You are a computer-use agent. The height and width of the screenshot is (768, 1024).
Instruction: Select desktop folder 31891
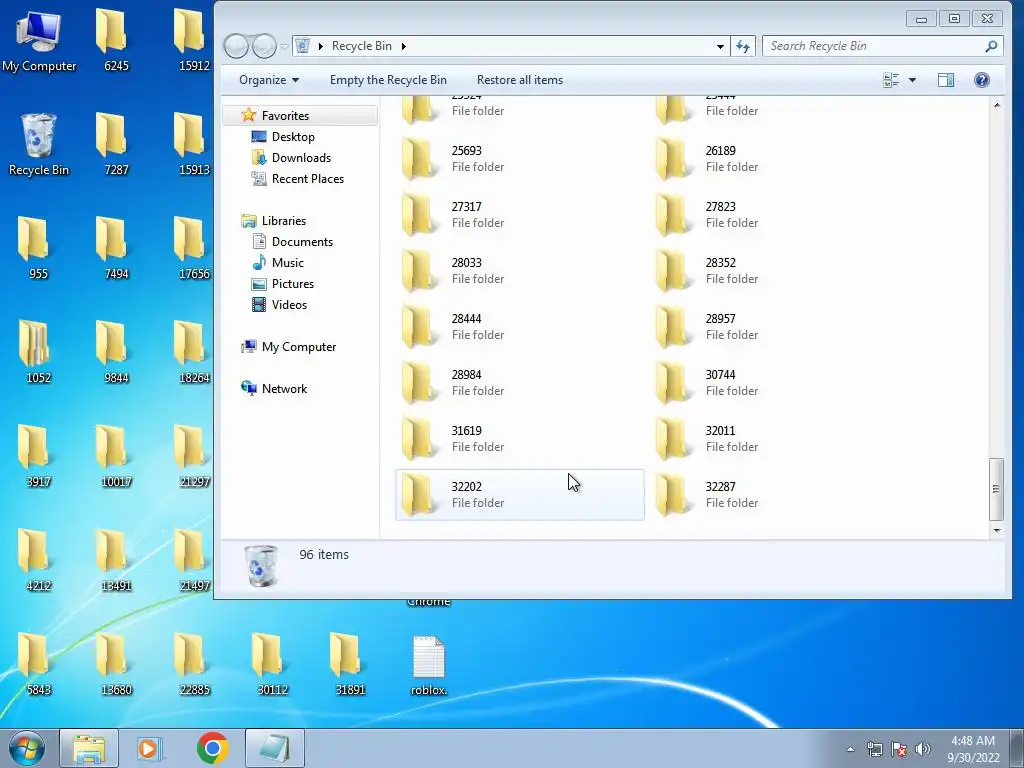tap(349, 664)
